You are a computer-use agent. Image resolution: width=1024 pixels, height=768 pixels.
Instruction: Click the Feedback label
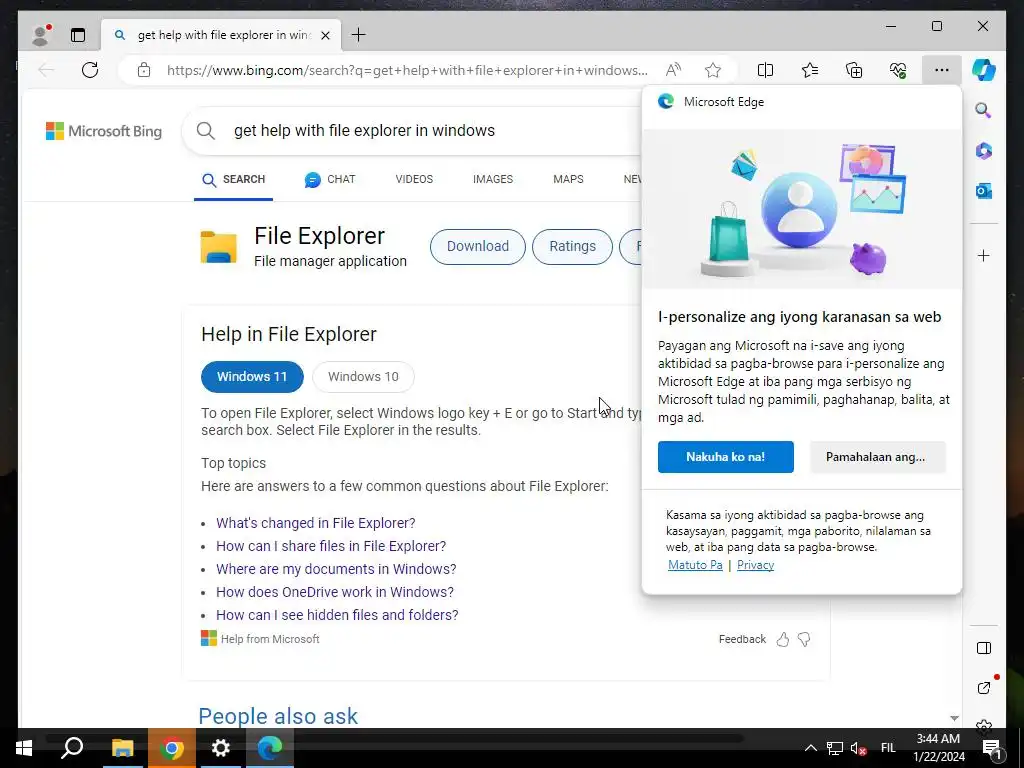[x=742, y=639]
